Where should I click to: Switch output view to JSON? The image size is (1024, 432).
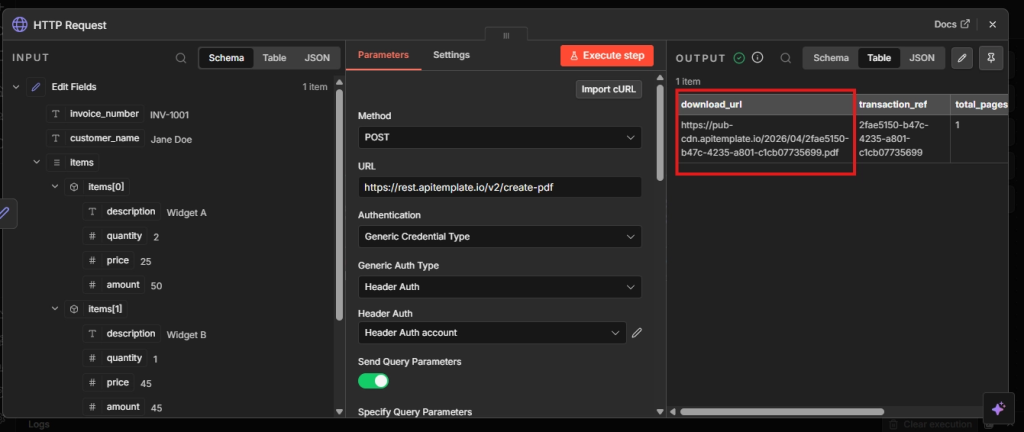pos(921,58)
